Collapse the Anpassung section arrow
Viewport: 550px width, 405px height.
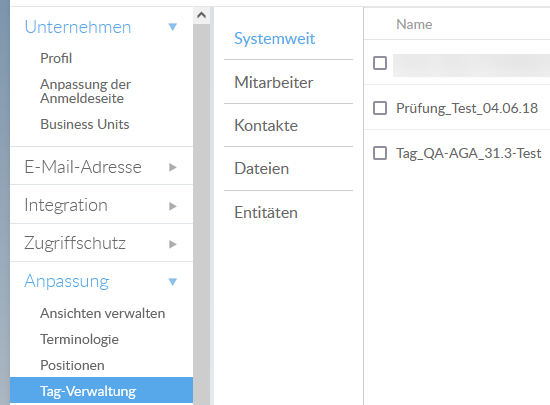point(173,282)
